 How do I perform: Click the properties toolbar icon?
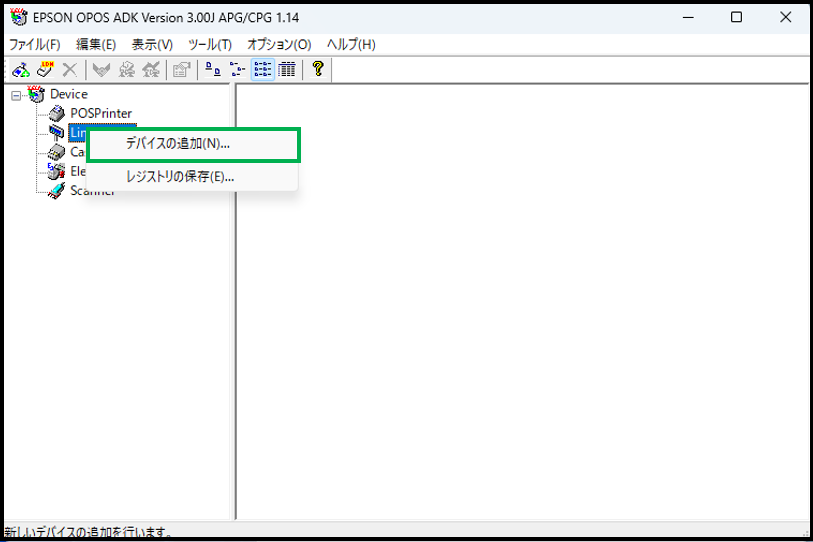click(181, 69)
